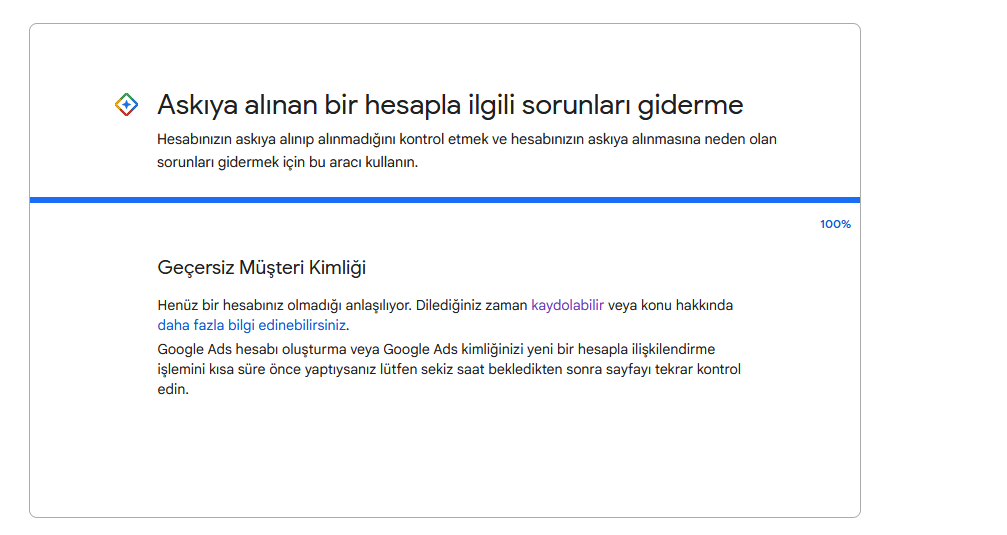This screenshot has width=1007, height=535.
Task: Select the 100% progress indicator text
Action: pos(835,224)
